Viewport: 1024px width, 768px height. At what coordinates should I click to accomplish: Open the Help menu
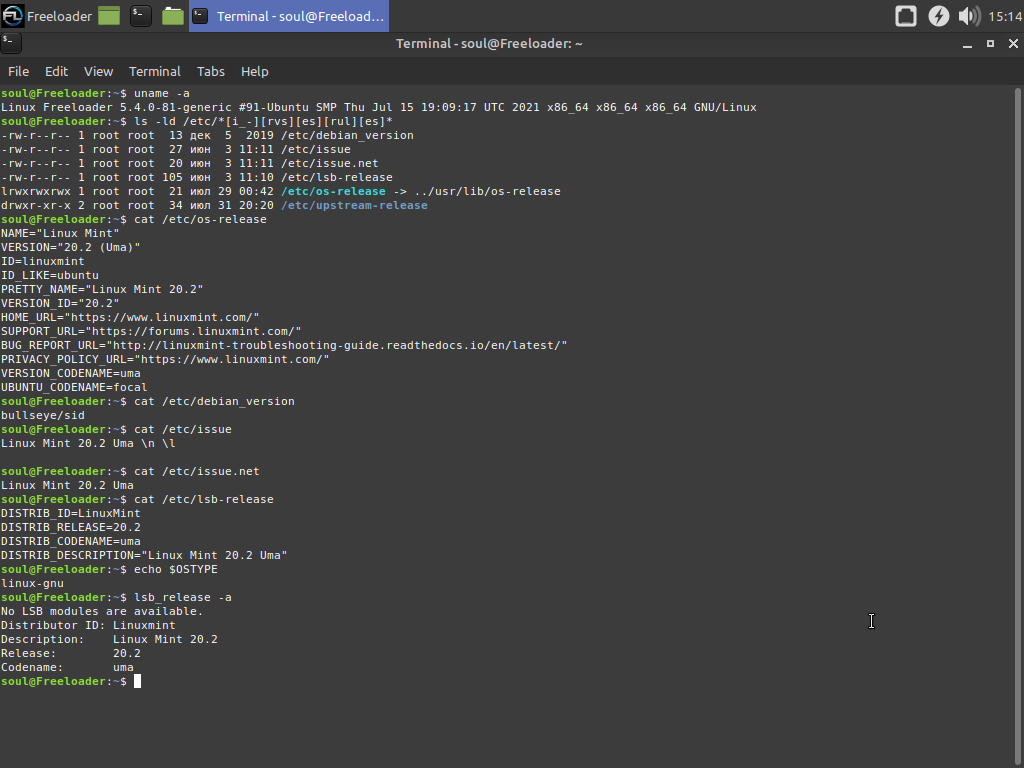point(254,71)
